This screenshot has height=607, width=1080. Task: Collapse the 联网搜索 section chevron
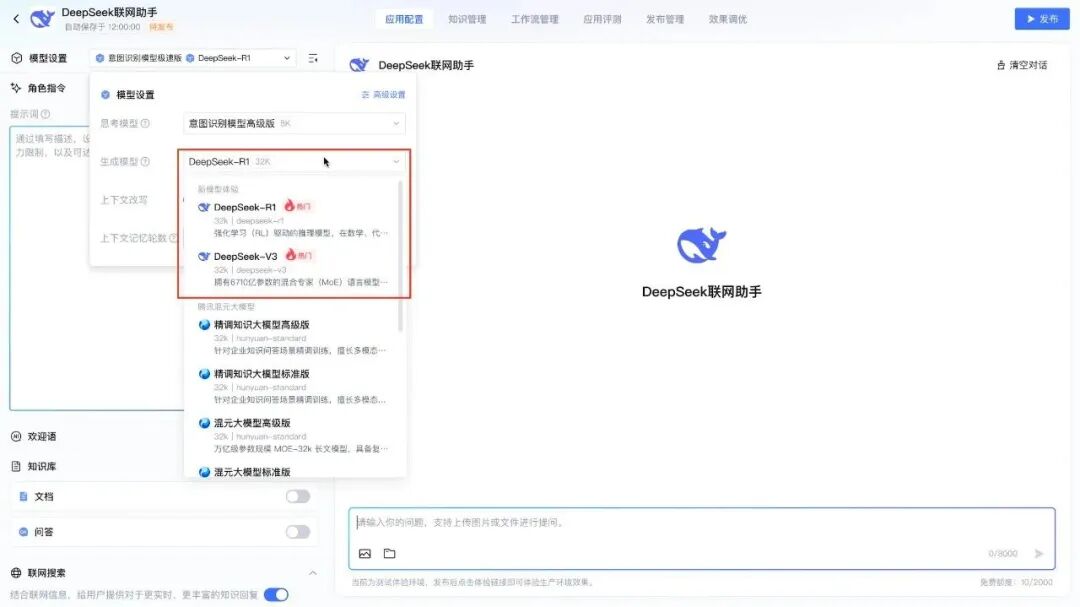point(313,573)
